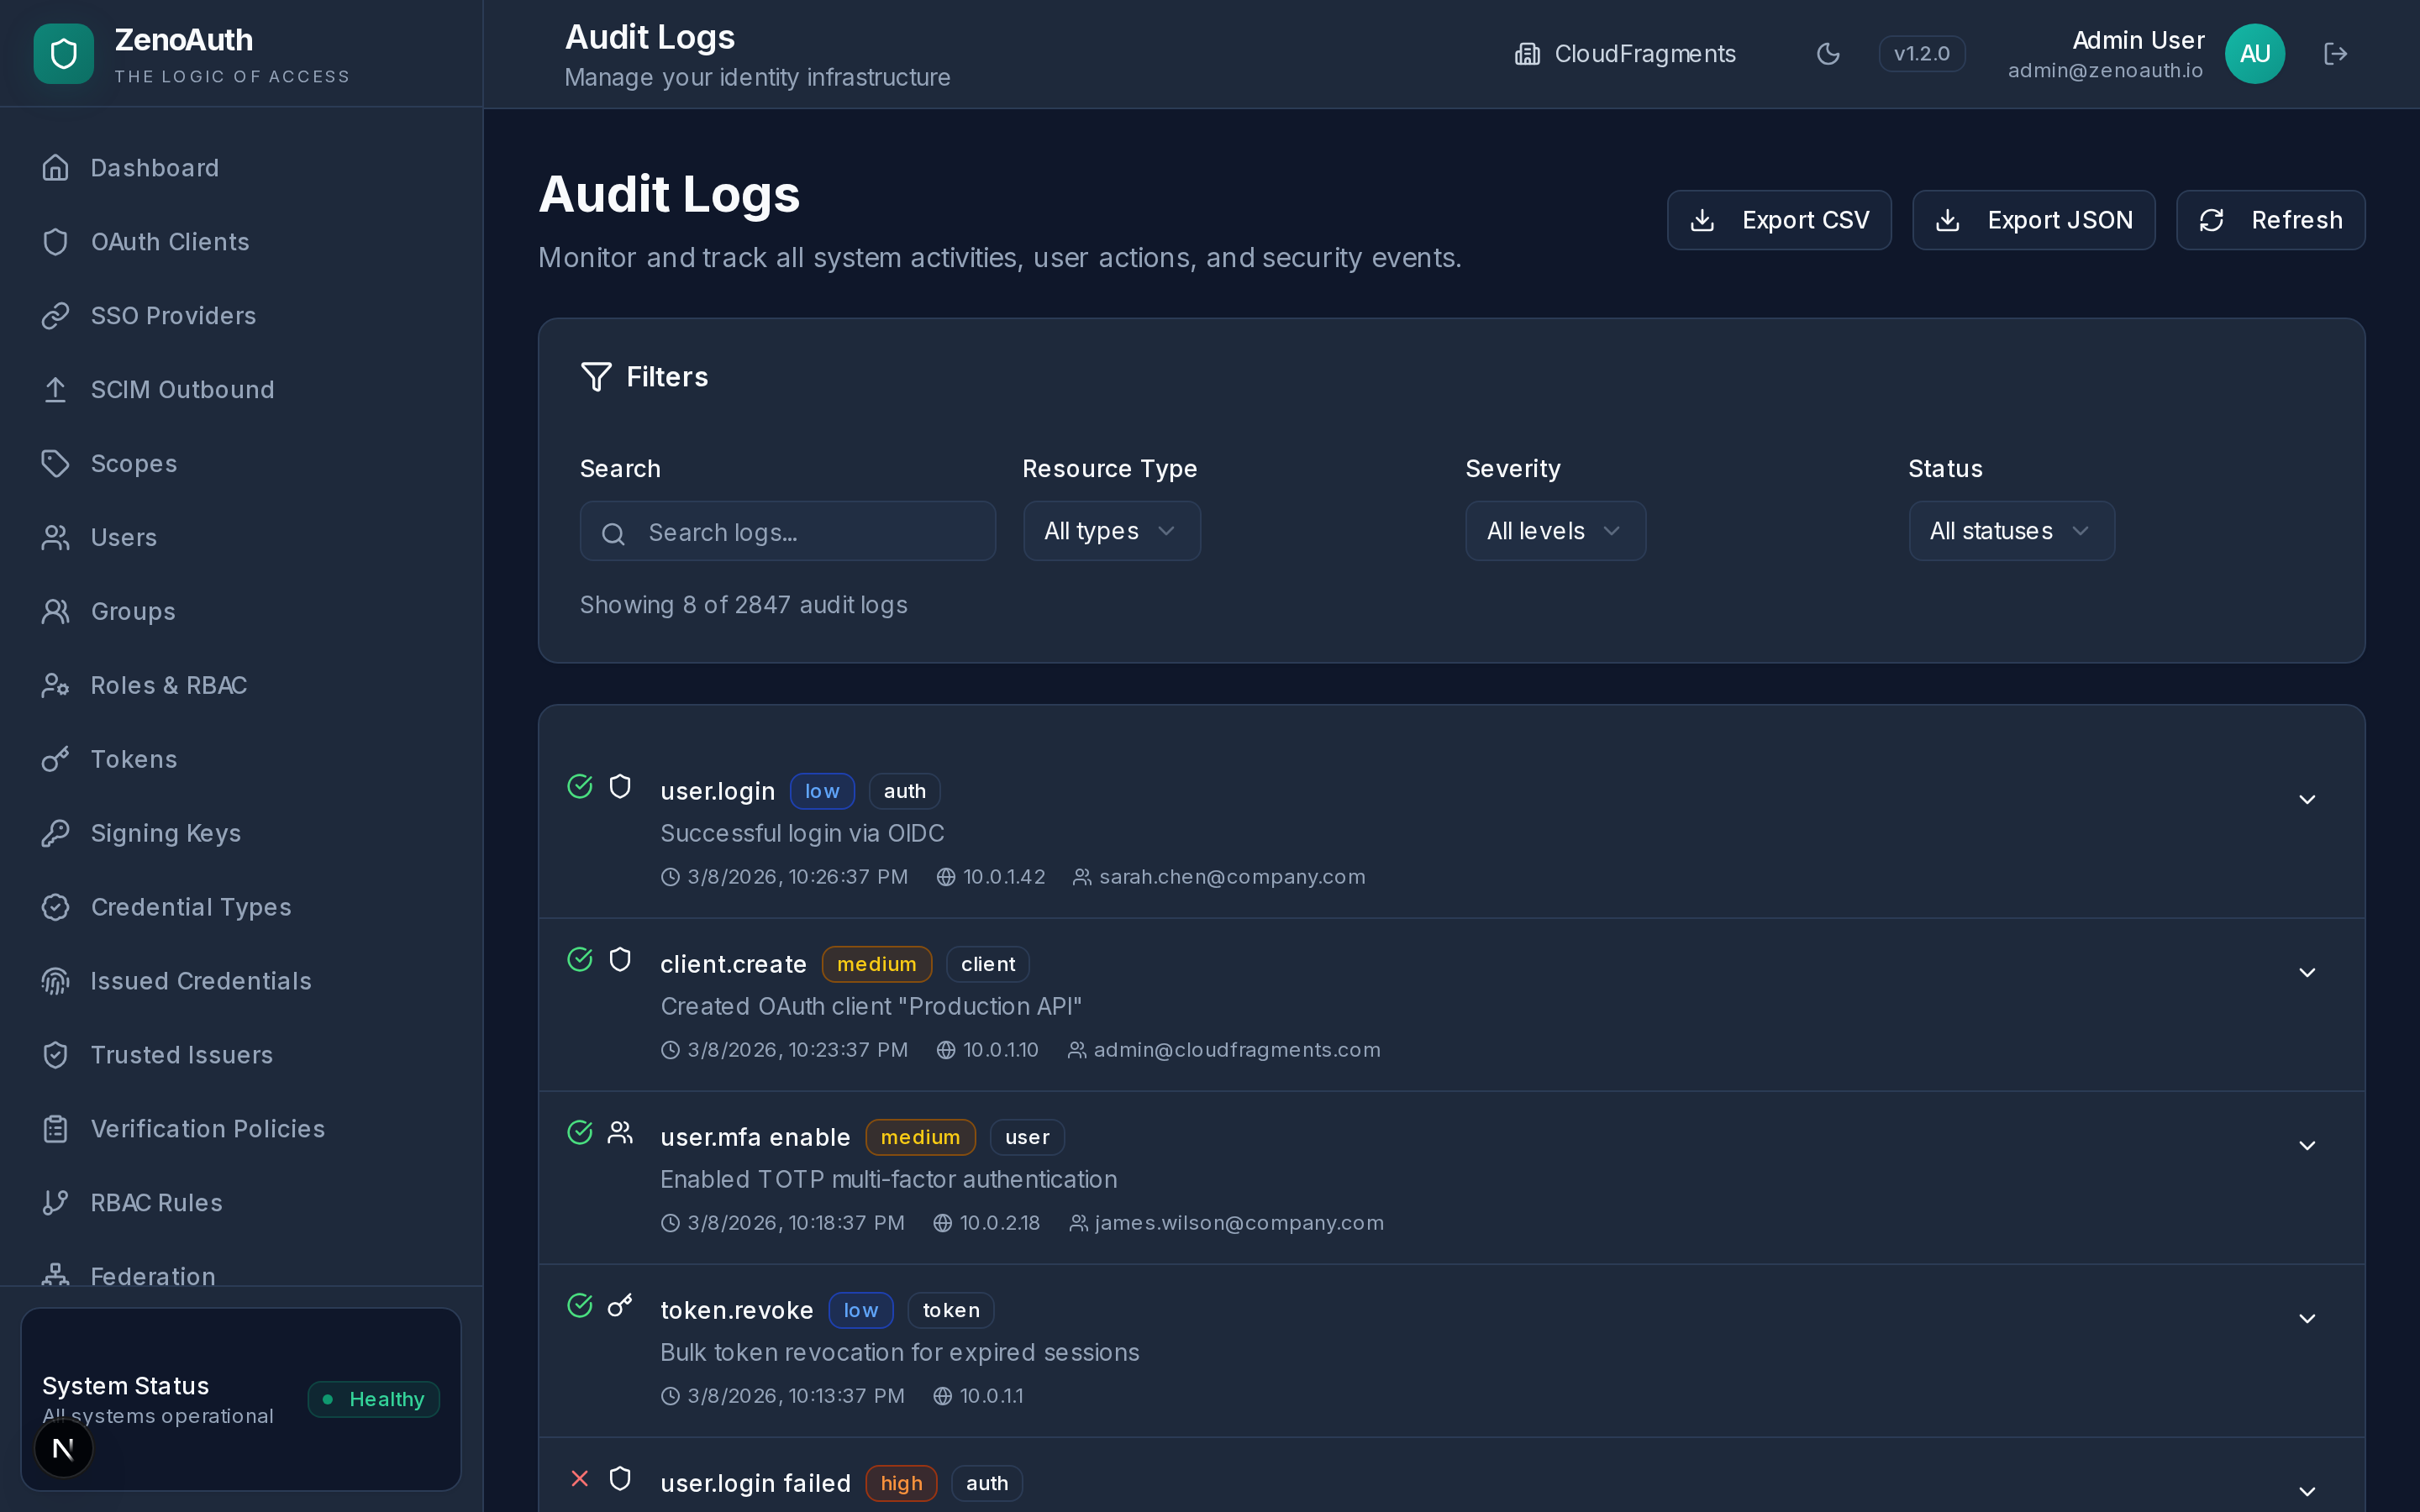Image resolution: width=2420 pixels, height=1512 pixels.
Task: Click inside the Search logs field
Action: (x=787, y=531)
